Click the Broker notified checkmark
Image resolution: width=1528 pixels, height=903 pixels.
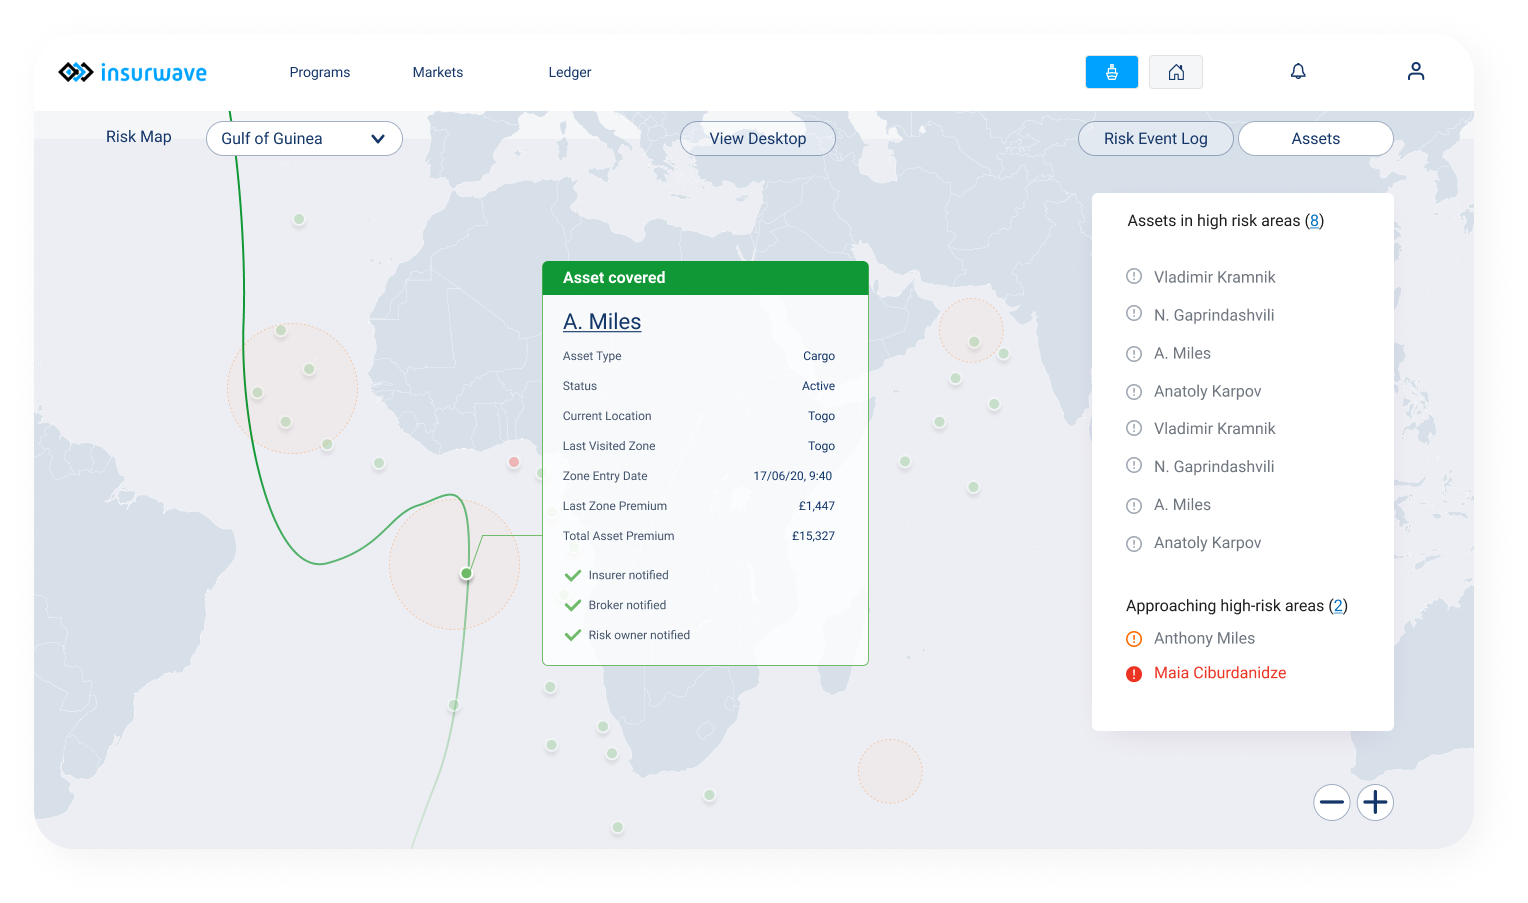573,606
